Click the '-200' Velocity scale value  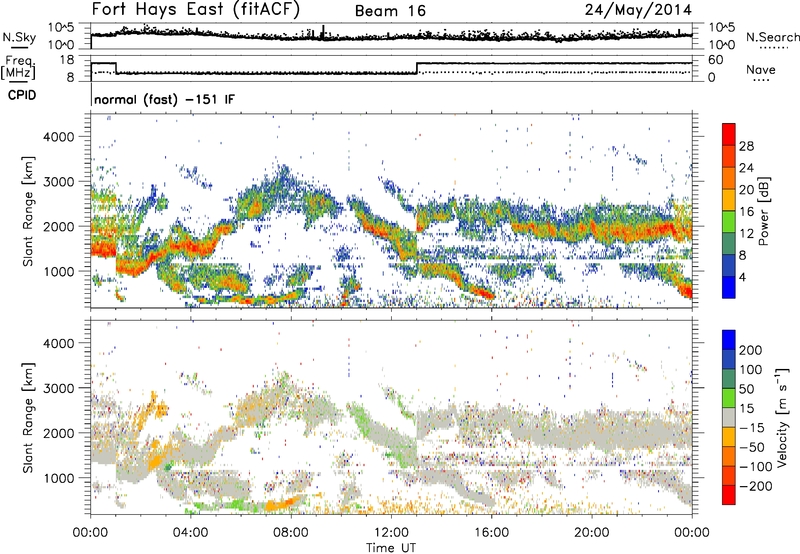(x=756, y=486)
